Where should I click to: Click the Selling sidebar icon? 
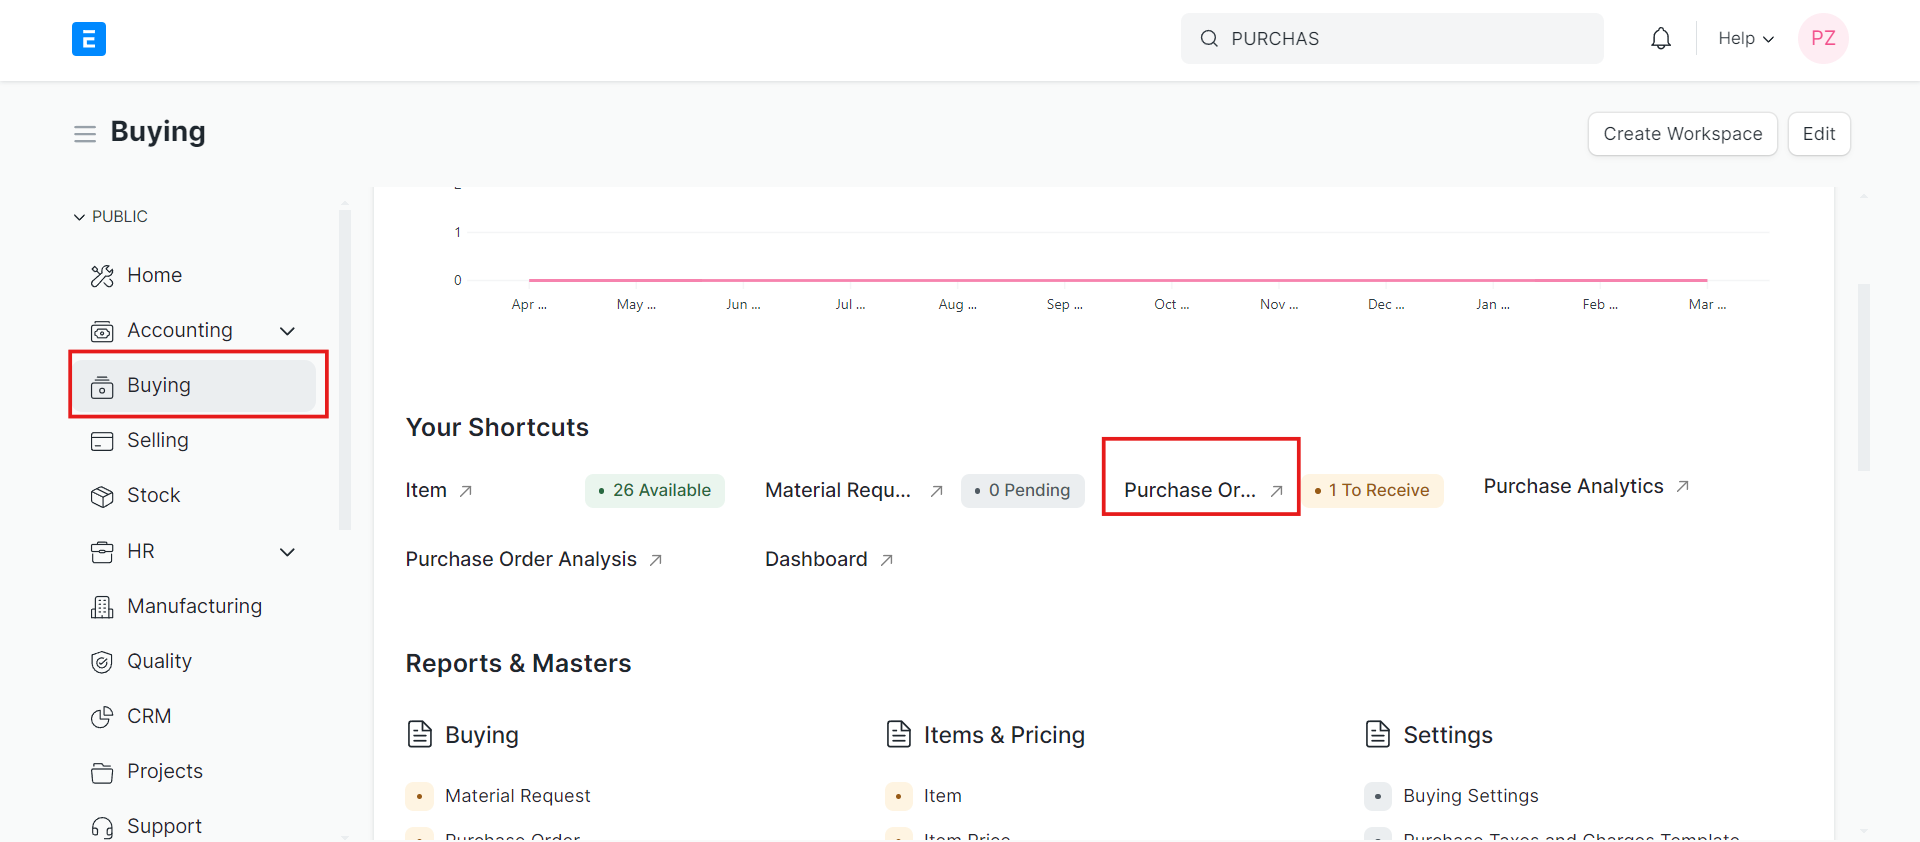(102, 441)
